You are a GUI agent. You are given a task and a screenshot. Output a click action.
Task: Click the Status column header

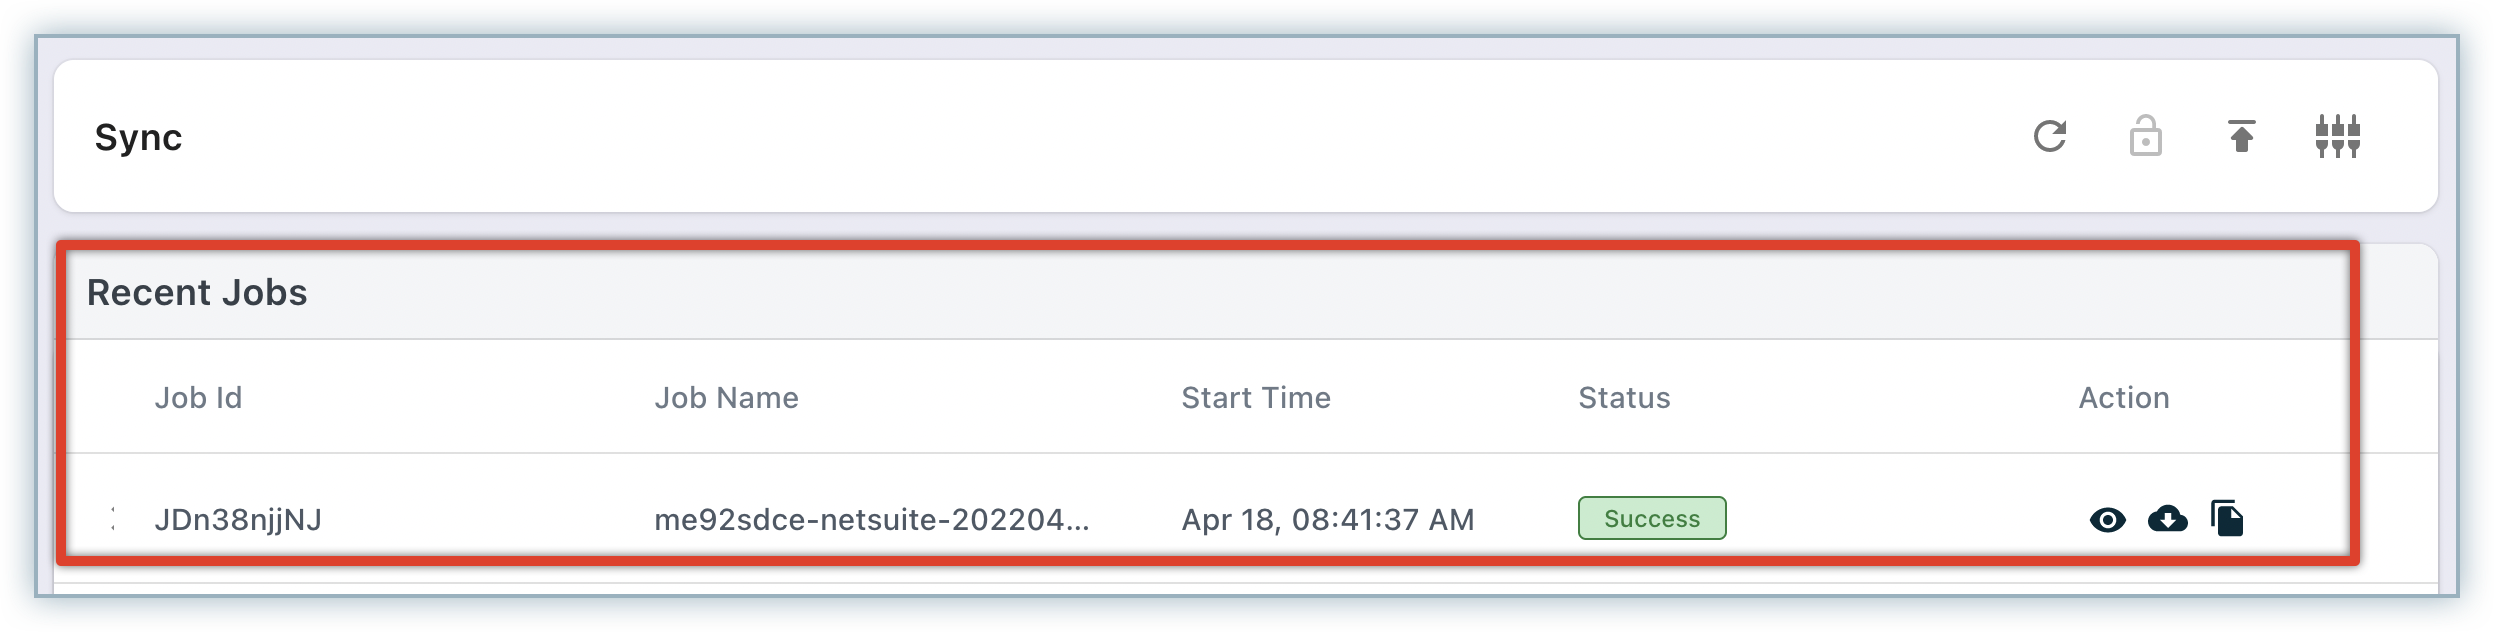pos(1624,398)
